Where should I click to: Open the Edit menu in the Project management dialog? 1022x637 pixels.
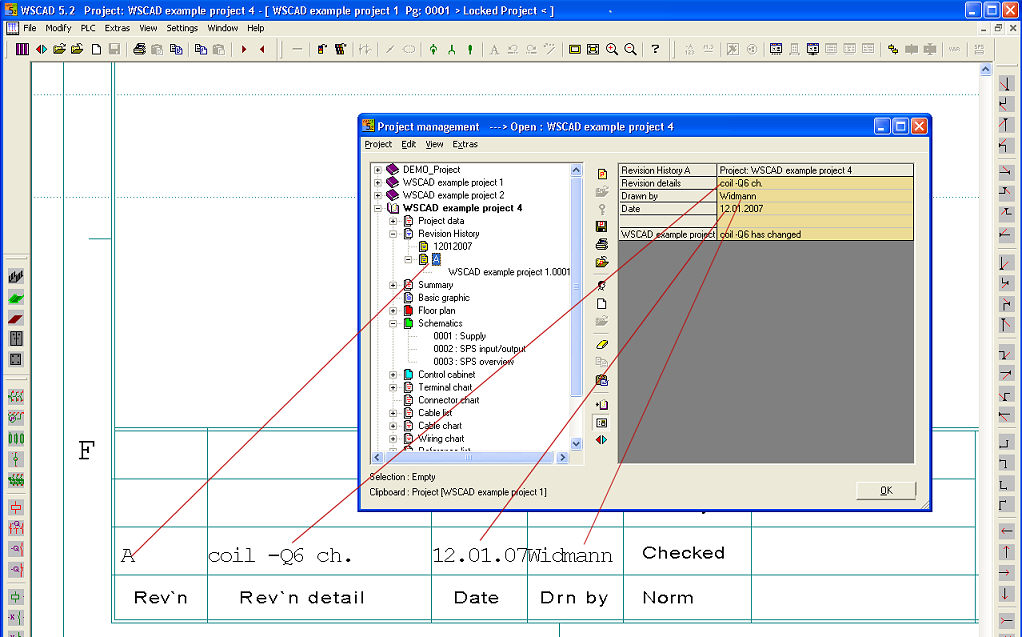pos(409,144)
